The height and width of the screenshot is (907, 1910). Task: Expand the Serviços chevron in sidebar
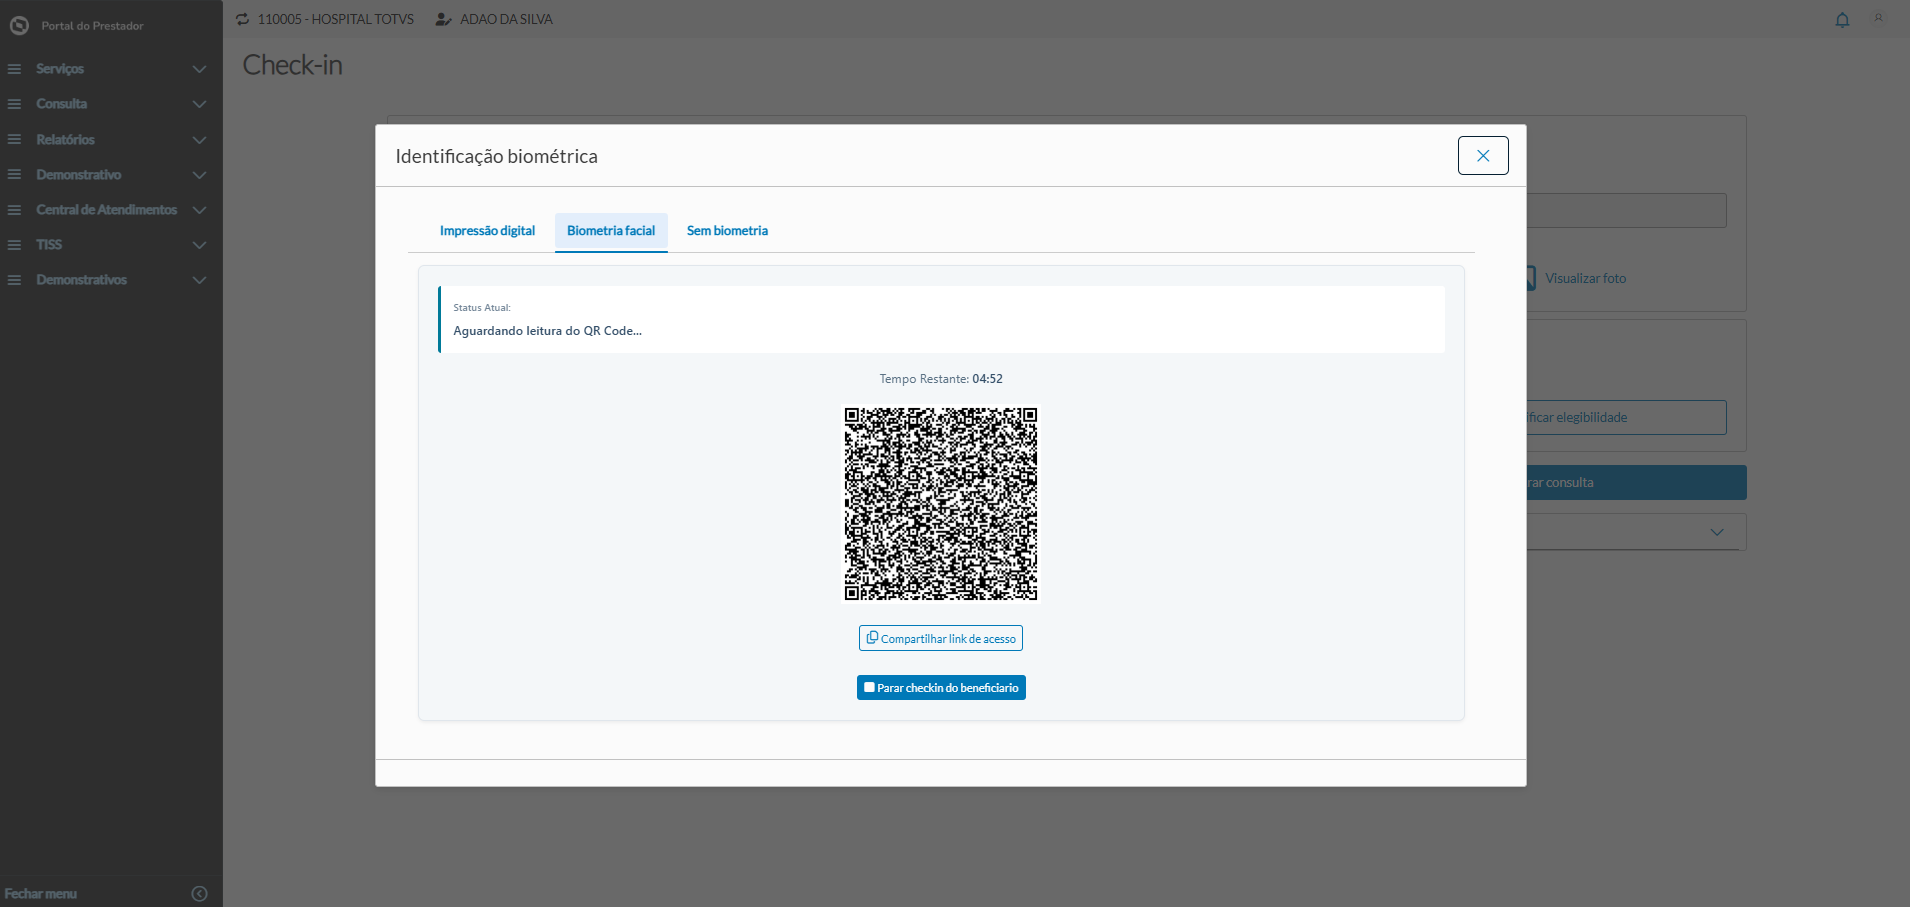(x=199, y=69)
